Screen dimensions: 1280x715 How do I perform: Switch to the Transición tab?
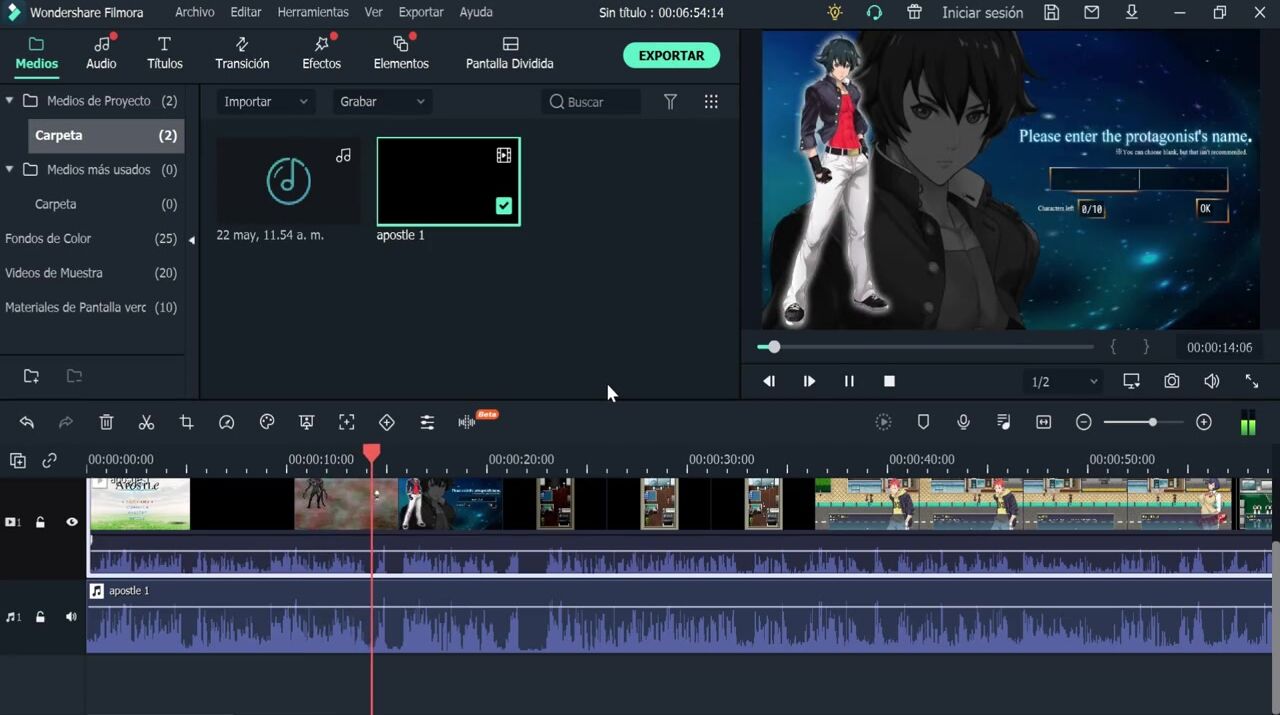point(242,53)
